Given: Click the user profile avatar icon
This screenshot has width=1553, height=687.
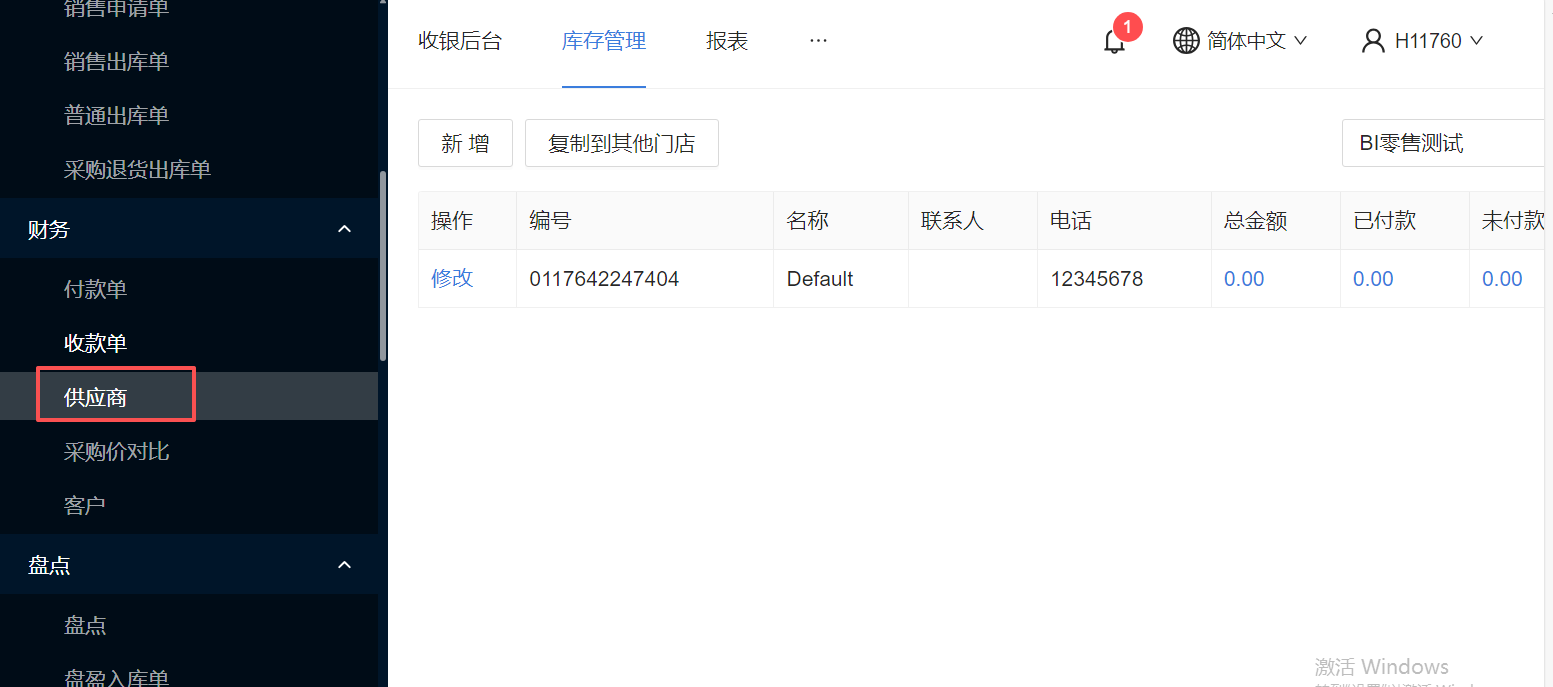Looking at the screenshot, I should tap(1373, 41).
